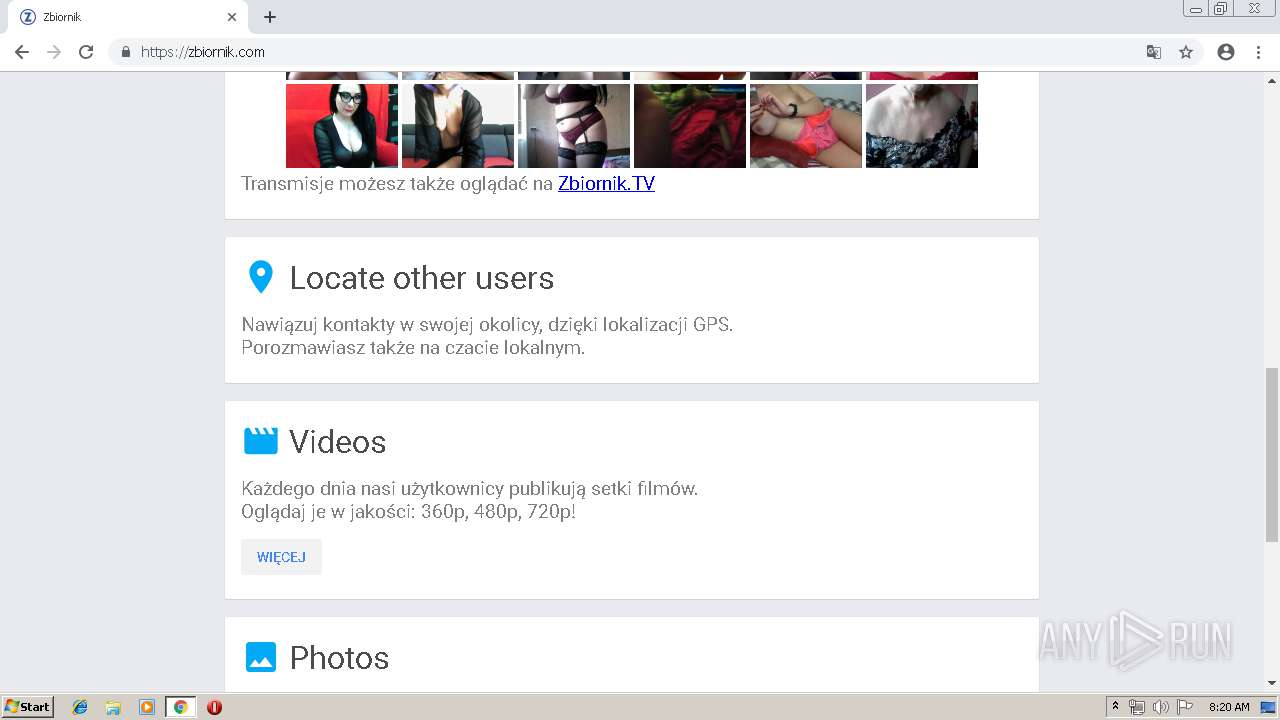Click the WIĘCEJ button under Videos
The image size is (1280, 720).
[281, 557]
